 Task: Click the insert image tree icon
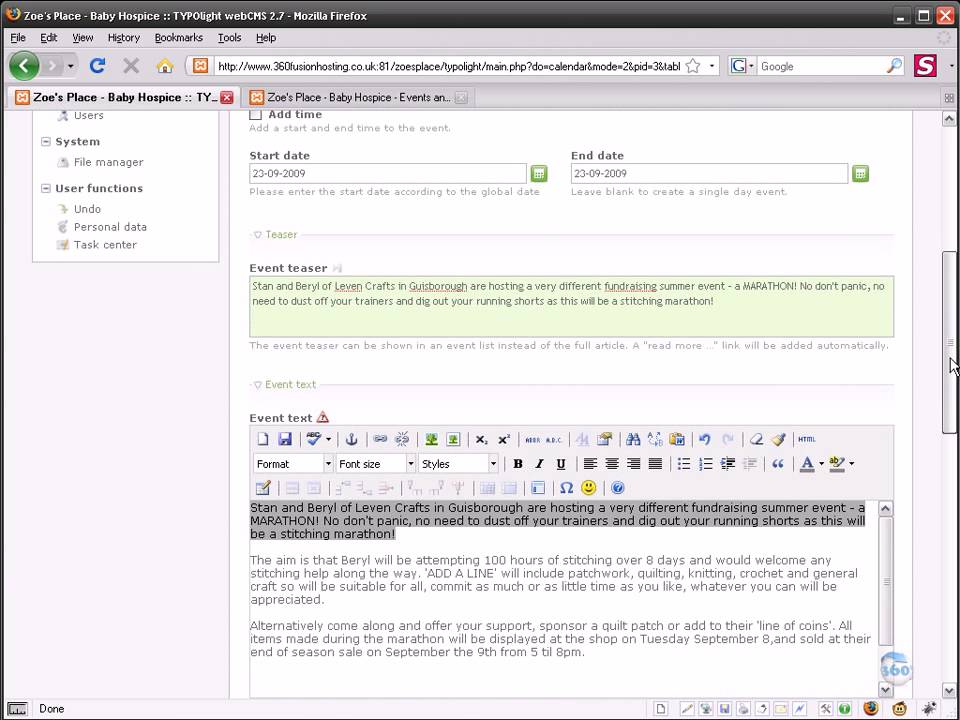[x=431, y=439]
